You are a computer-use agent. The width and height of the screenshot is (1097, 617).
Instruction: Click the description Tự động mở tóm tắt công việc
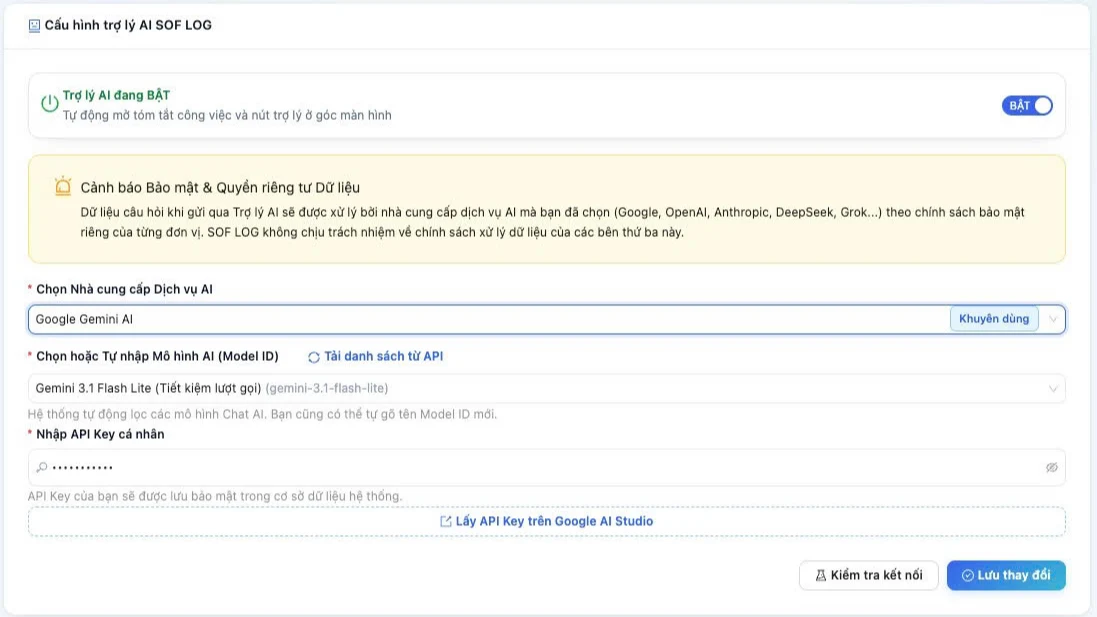tap(227, 115)
